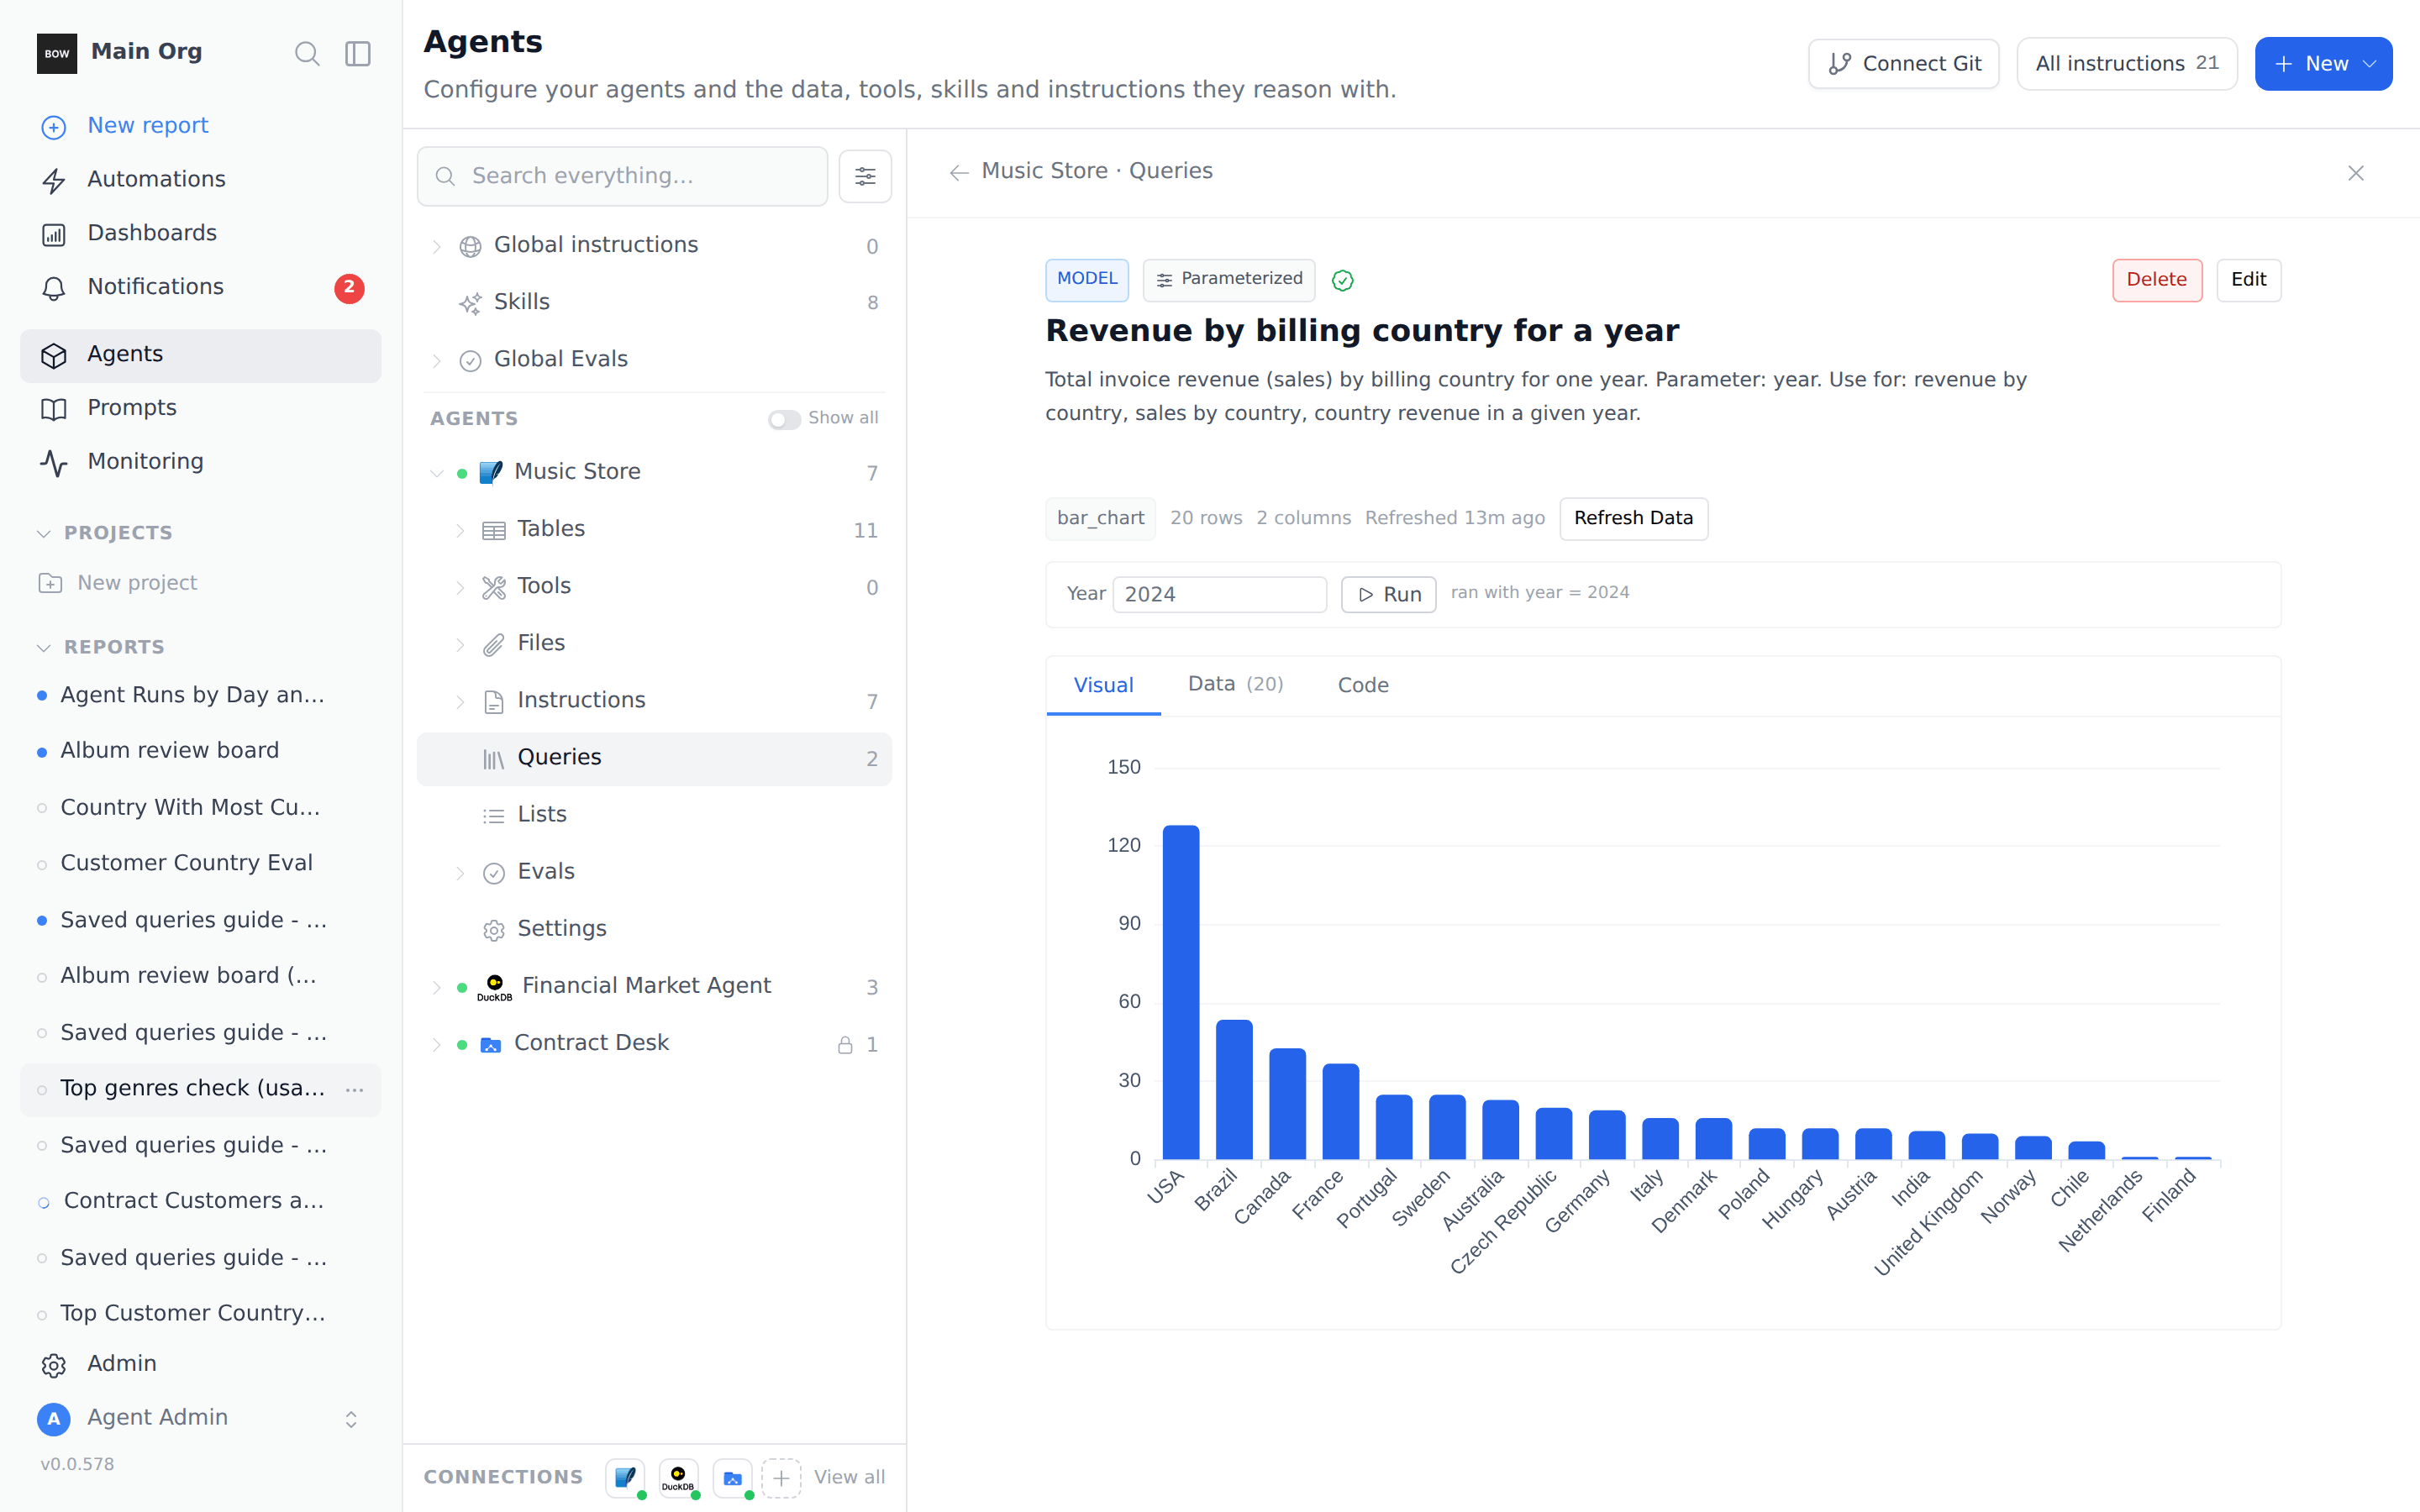This screenshot has width=2420, height=1512.
Task: Click the Contract Desk lock icon
Action: coord(845,1044)
